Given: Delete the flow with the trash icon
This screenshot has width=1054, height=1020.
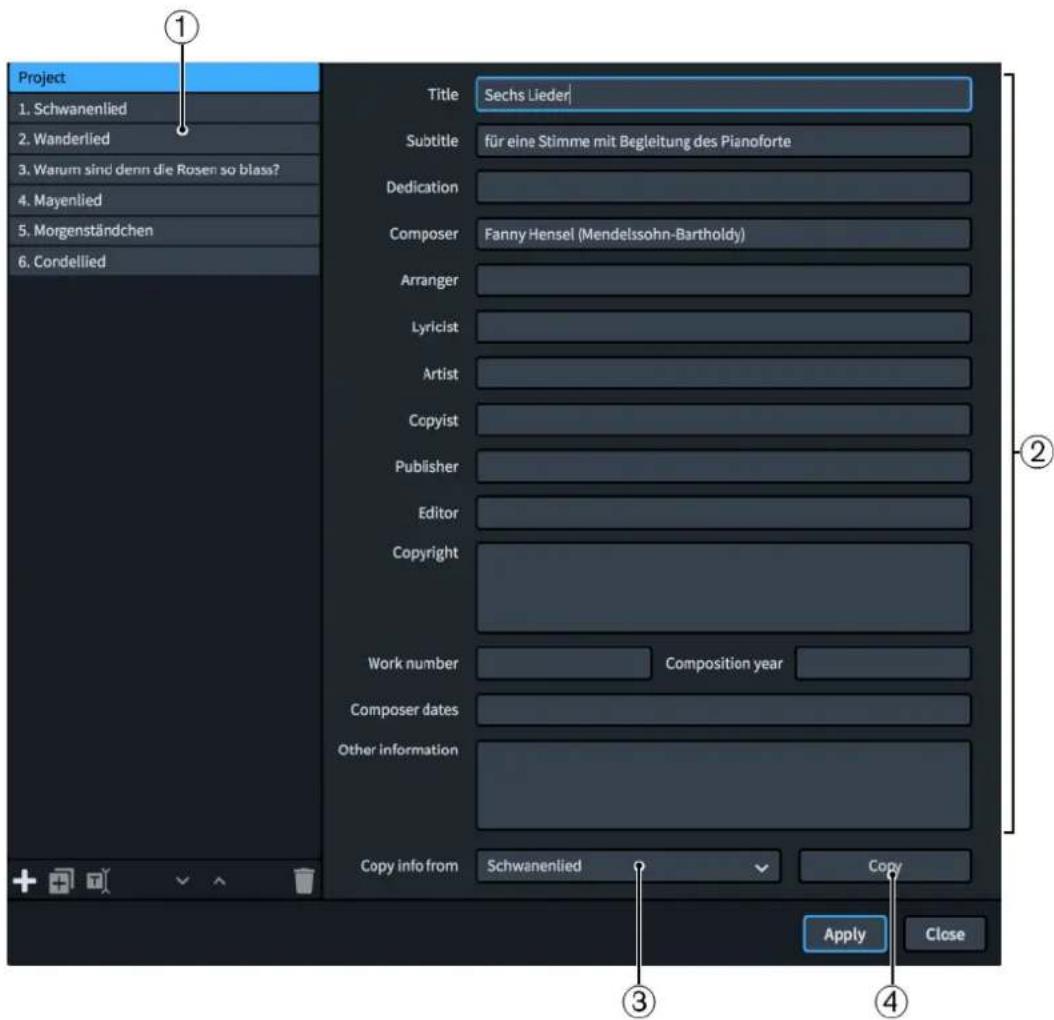Looking at the screenshot, I should (x=304, y=880).
